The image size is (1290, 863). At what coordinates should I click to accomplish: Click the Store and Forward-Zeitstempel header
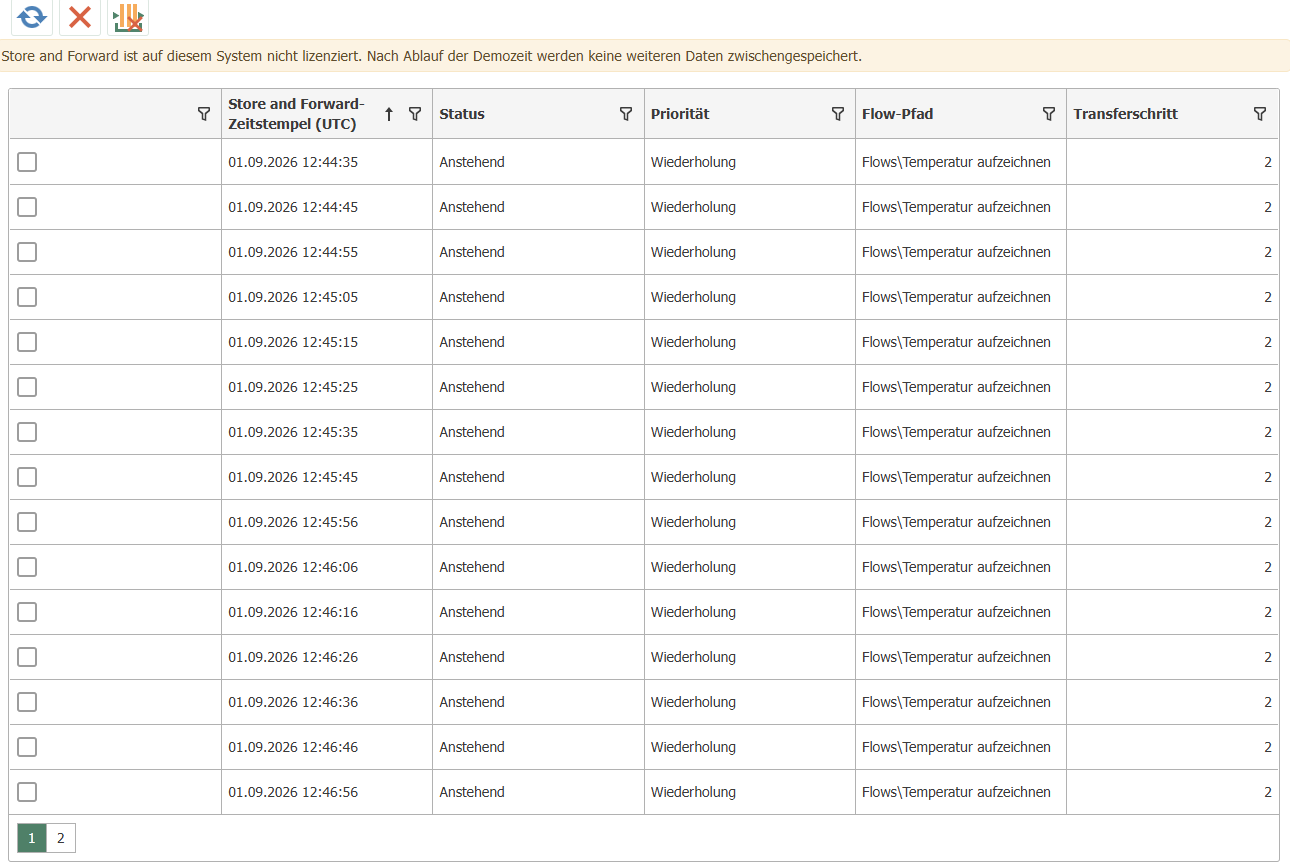pyautogui.click(x=297, y=114)
